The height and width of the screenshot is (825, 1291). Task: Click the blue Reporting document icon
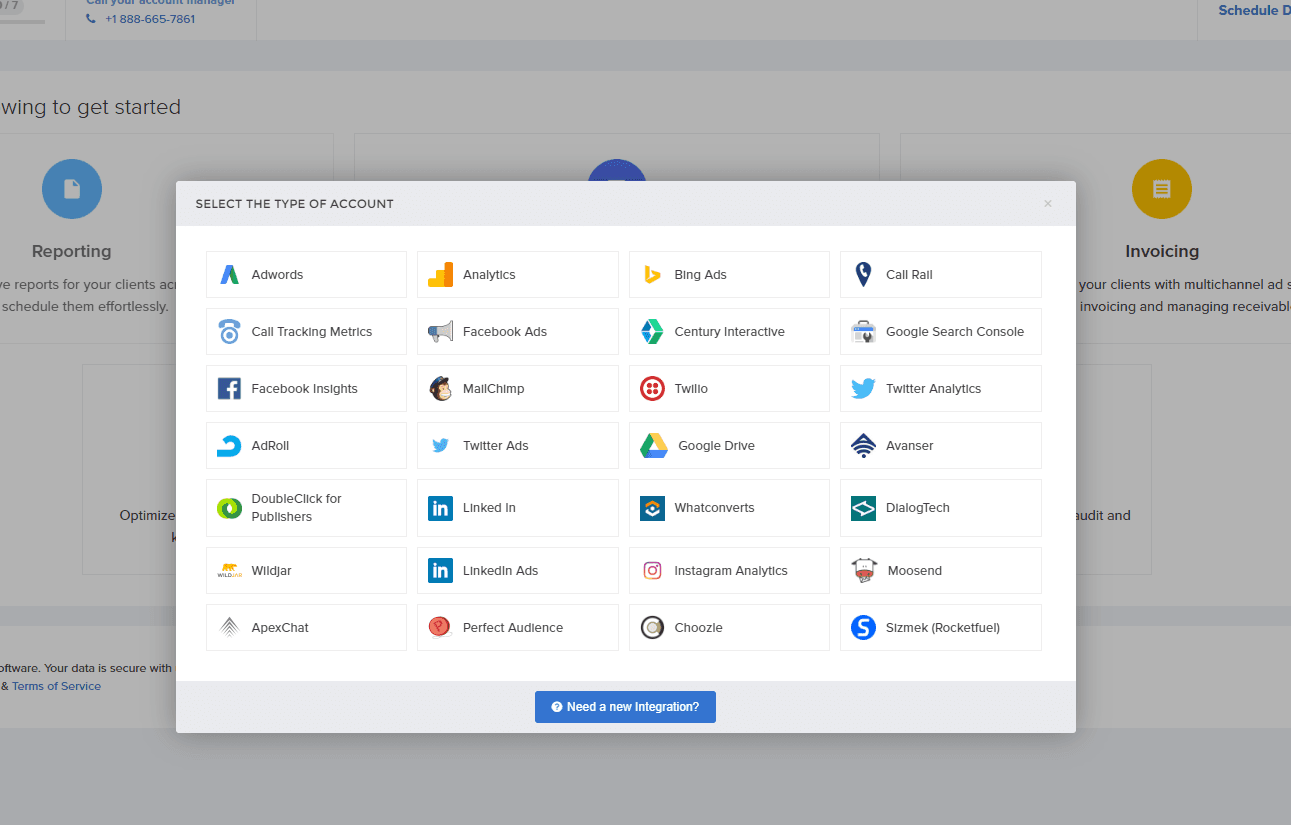(72, 189)
